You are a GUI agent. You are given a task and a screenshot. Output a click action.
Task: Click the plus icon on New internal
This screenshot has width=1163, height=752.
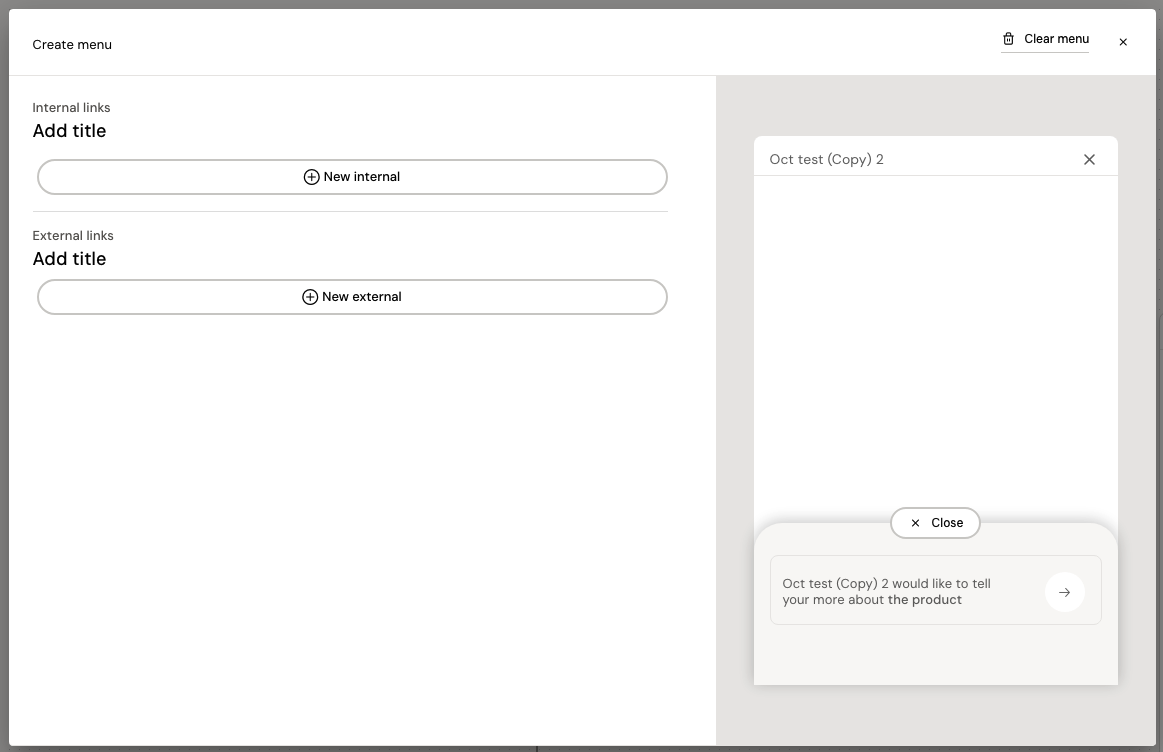[311, 177]
